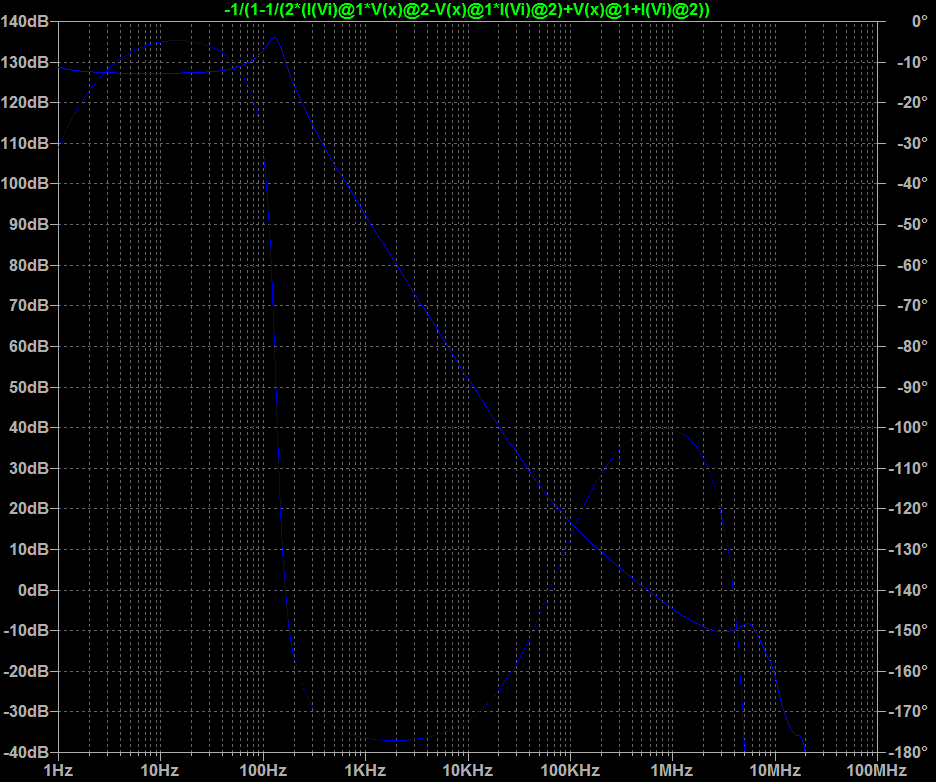Click the 110dB left axis label
936x782 pixels.
tap(24, 143)
